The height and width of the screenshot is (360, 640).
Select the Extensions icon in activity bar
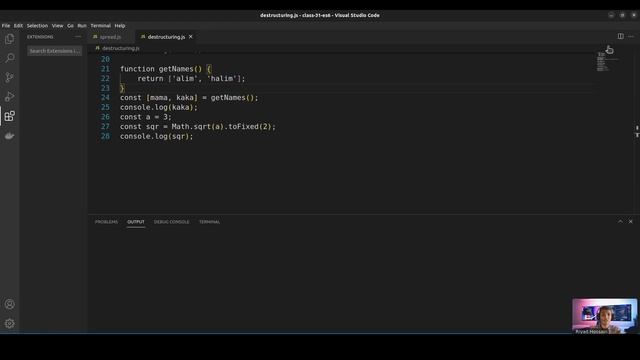coord(9,116)
